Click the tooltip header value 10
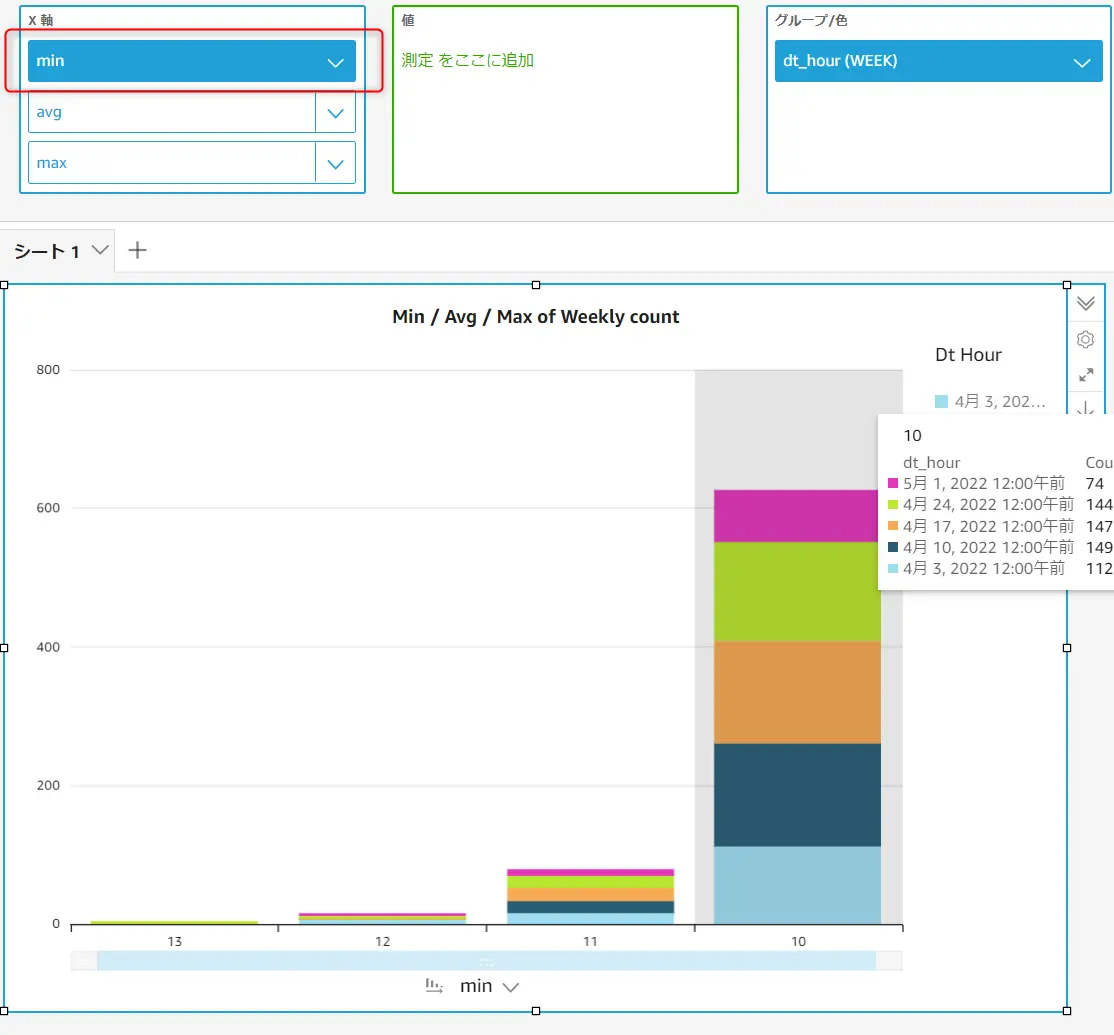The height and width of the screenshot is (1035, 1114). click(912, 435)
